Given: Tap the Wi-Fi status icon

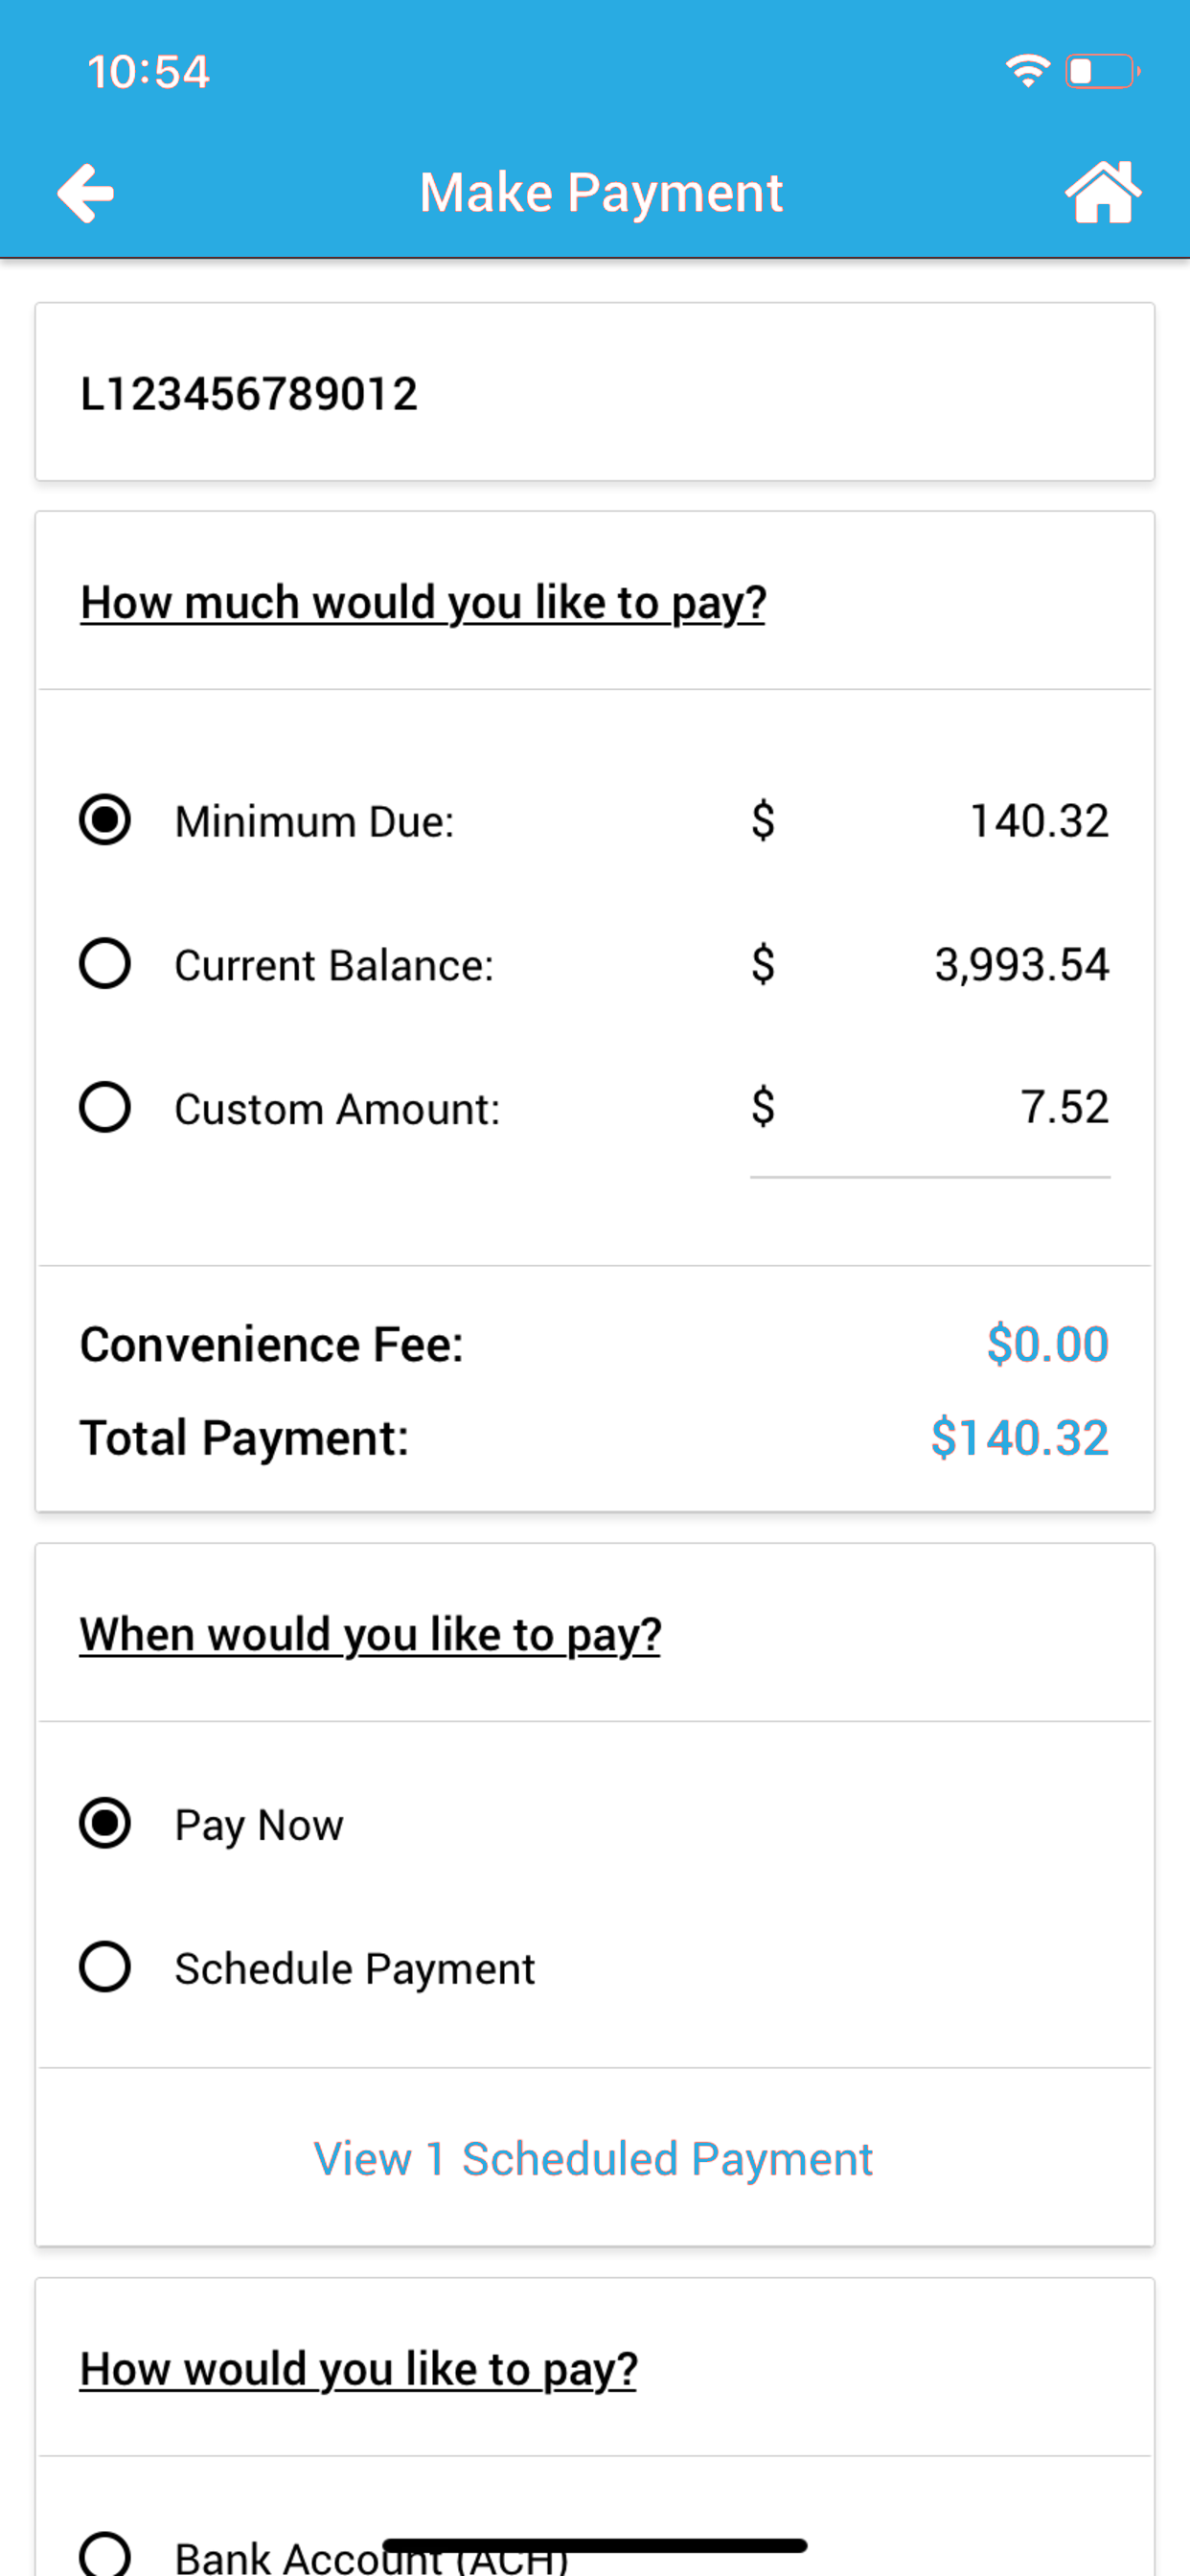Looking at the screenshot, I should click(1027, 71).
